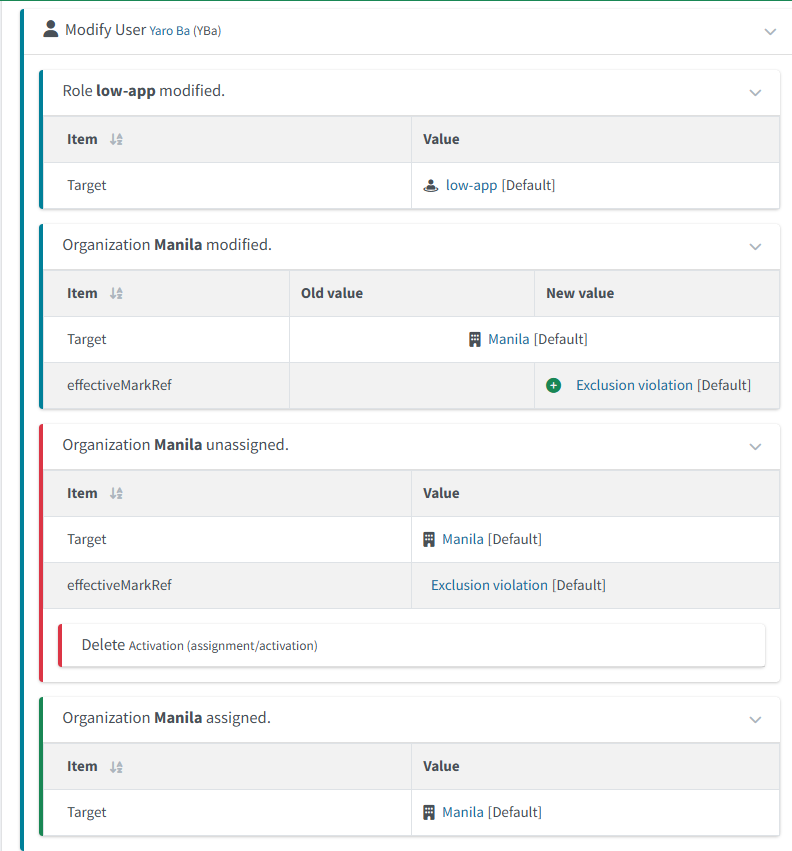Screen dimensions: 792x851
Task: Collapse the Organization Manila modified section
Action: point(755,246)
